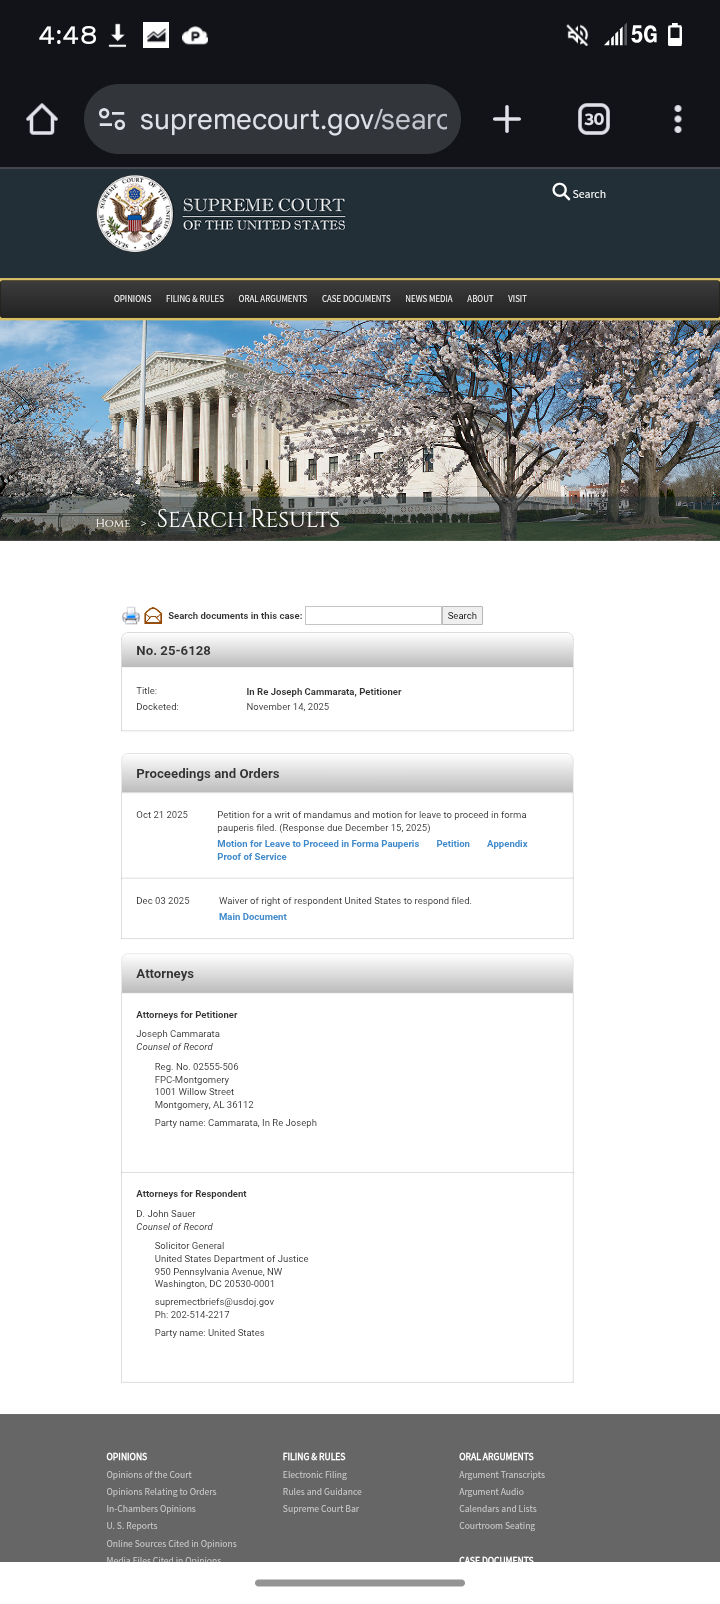Image resolution: width=720 pixels, height=1604 pixels.
Task: Click footer In-Chambers Opinions link
Action: (151, 1509)
